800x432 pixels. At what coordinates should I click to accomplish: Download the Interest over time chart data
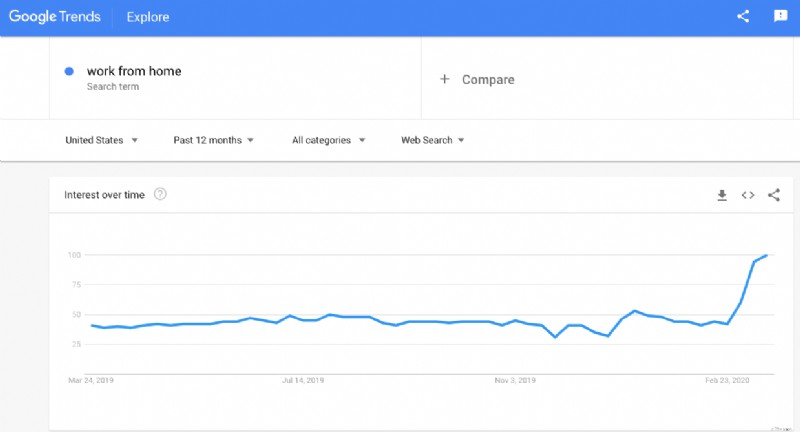(722, 195)
